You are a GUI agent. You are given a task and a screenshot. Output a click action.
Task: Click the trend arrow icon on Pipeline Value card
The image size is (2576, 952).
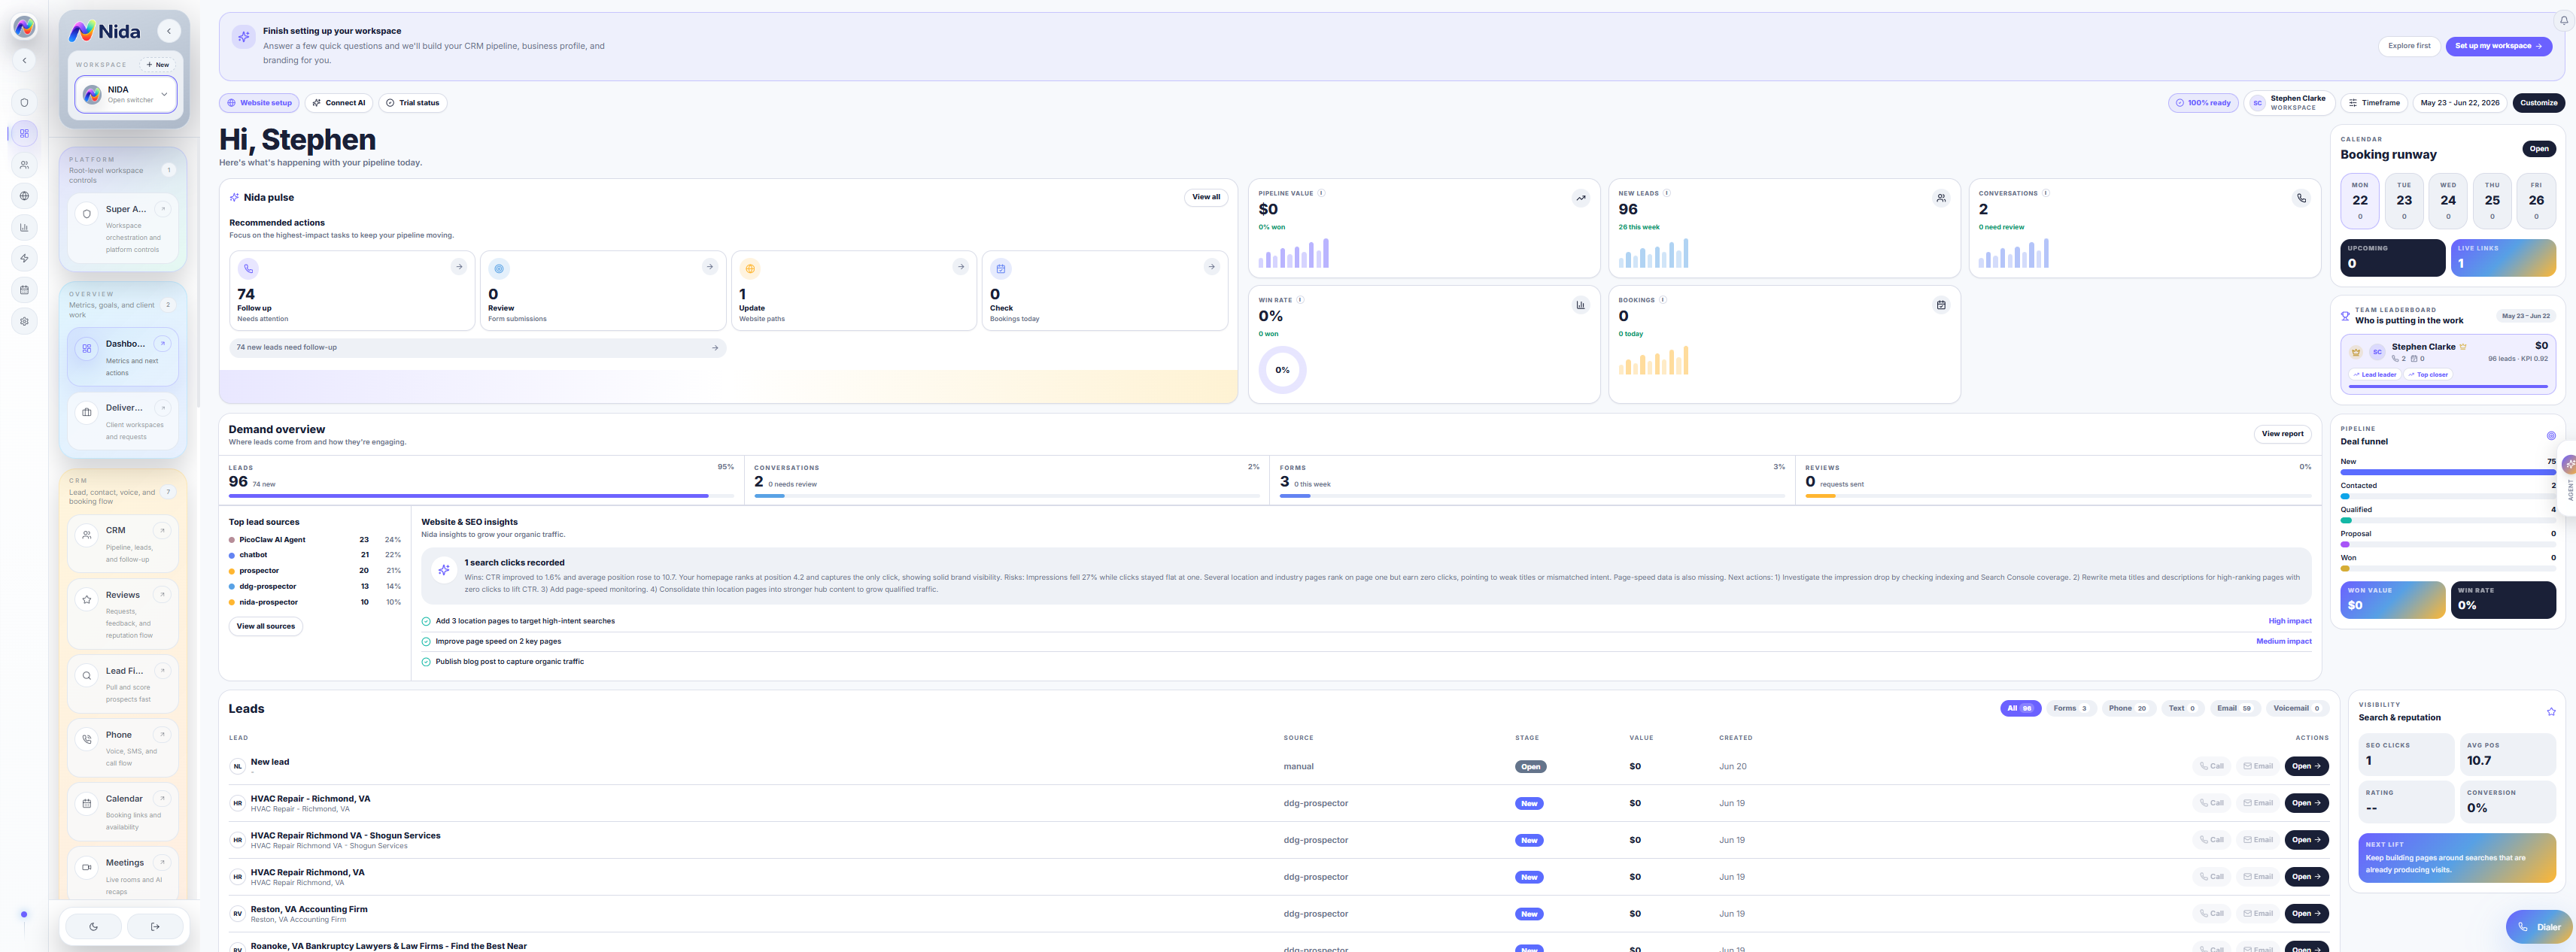click(1581, 198)
